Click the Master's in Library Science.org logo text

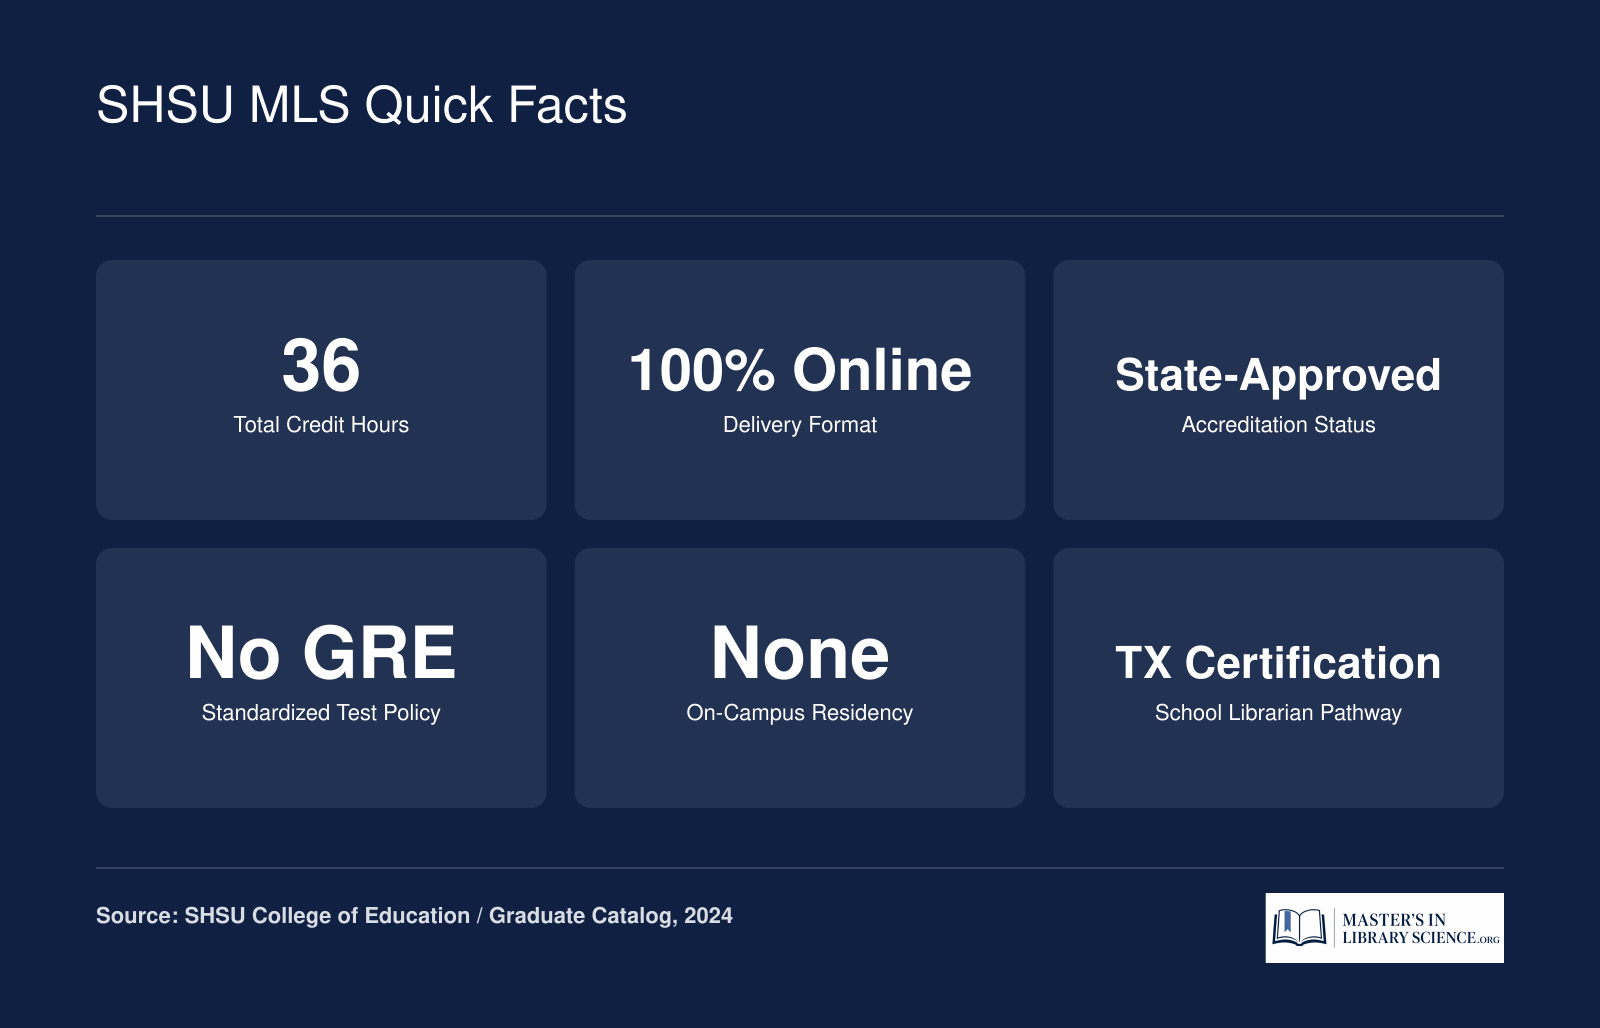1420,928
